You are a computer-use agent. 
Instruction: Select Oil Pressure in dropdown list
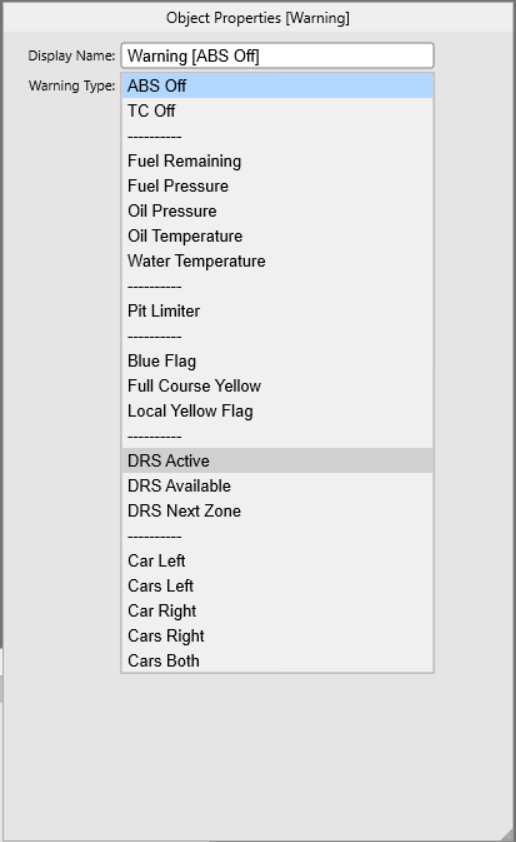pyautogui.click(x=277, y=210)
